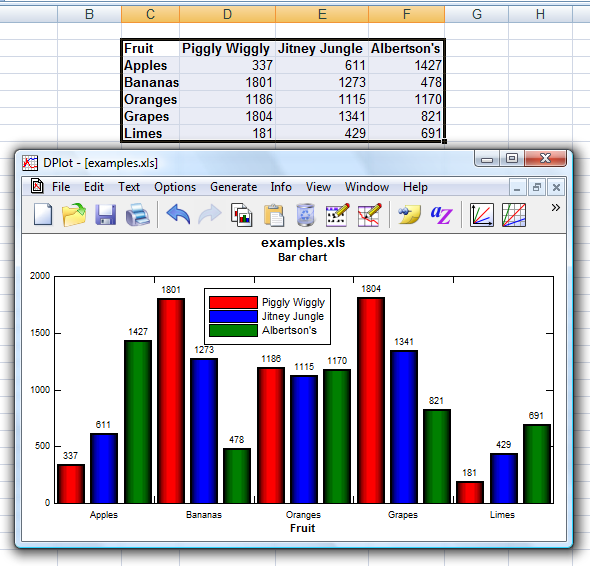
Task: Open a file with the folder icon
Action: pos(74,215)
